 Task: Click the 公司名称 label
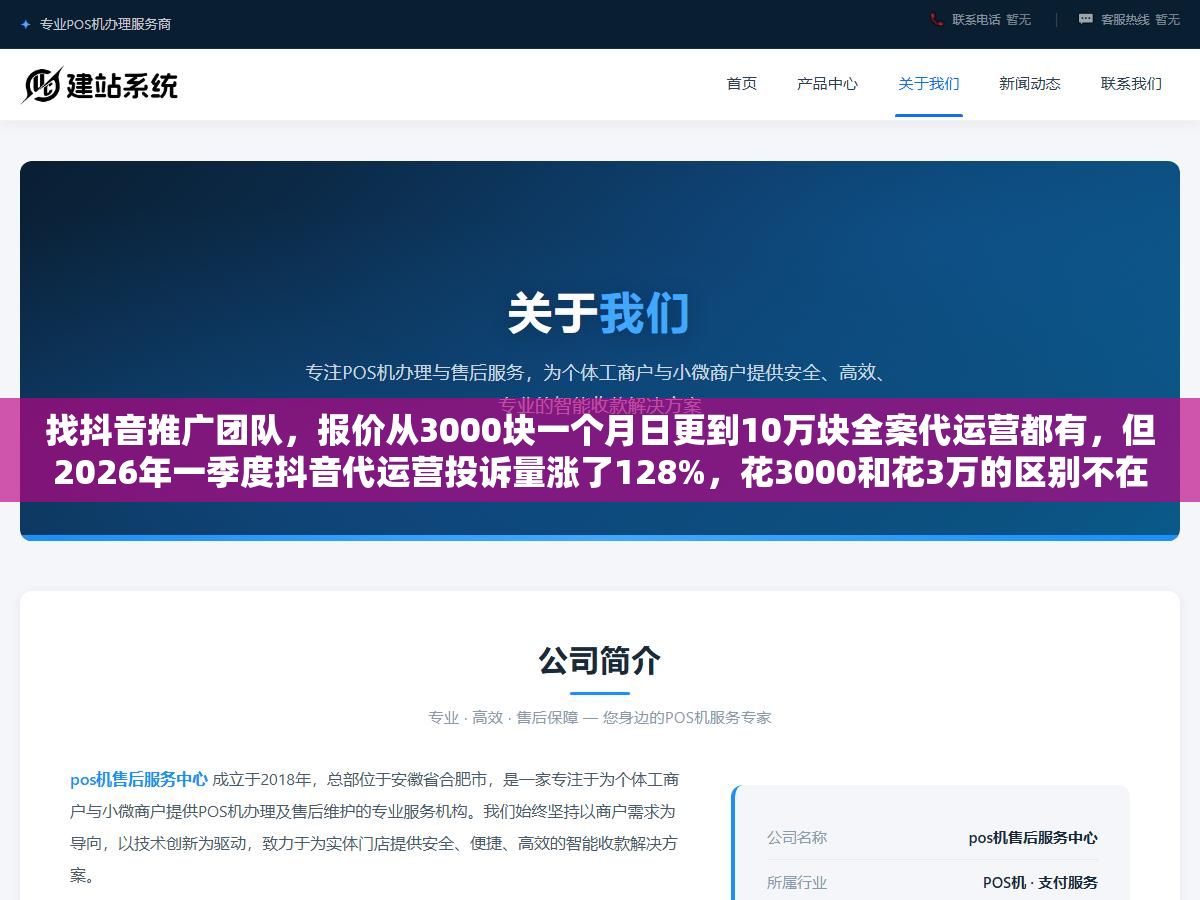coord(797,837)
